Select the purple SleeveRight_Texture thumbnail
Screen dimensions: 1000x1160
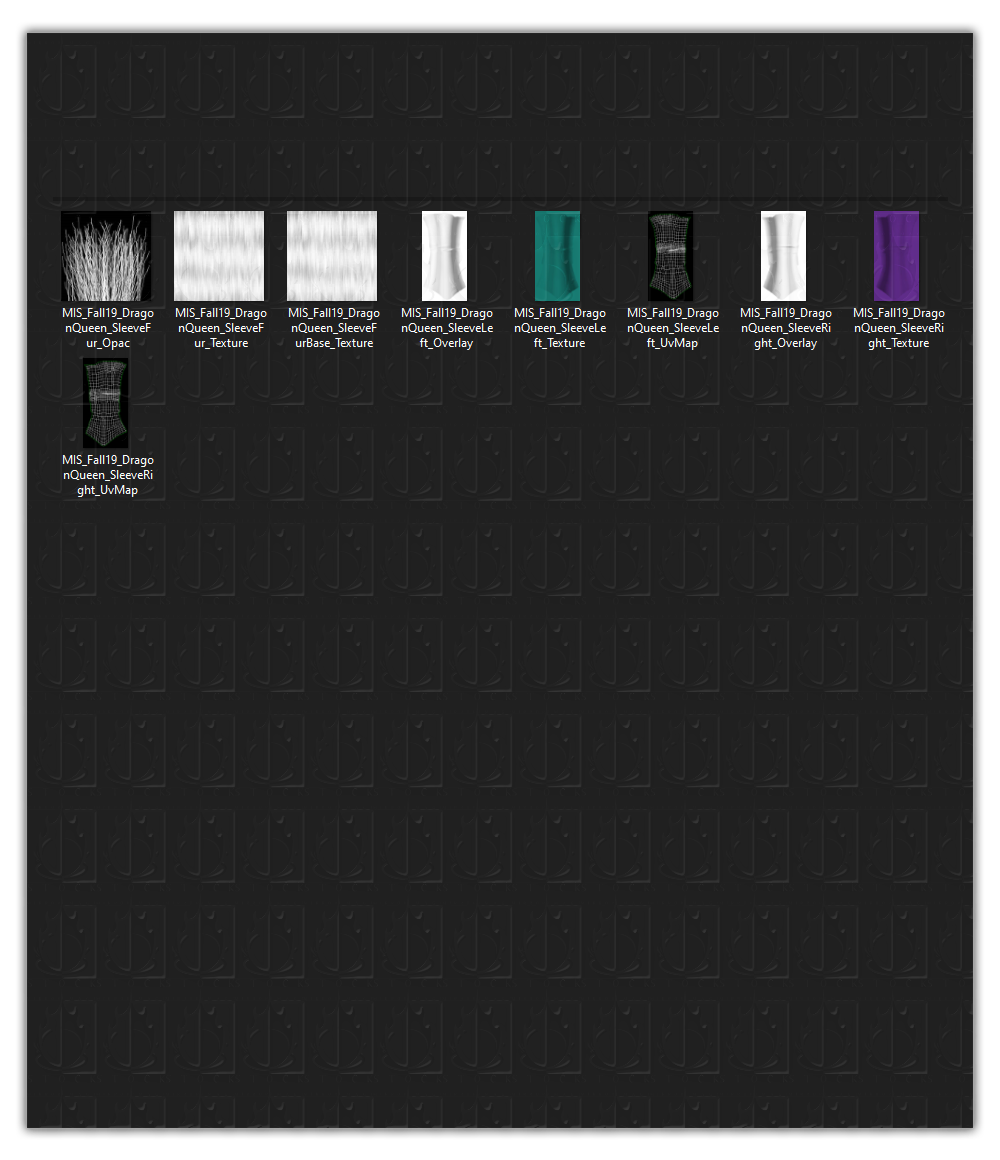[x=896, y=256]
